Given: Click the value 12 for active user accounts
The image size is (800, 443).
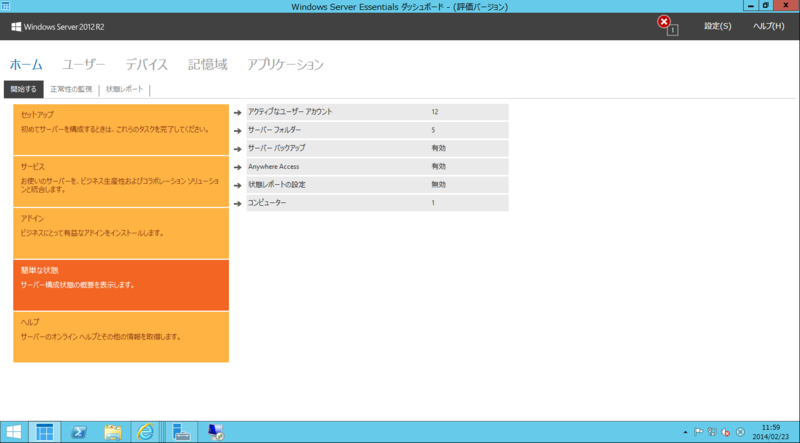Looking at the screenshot, I should 435,112.
